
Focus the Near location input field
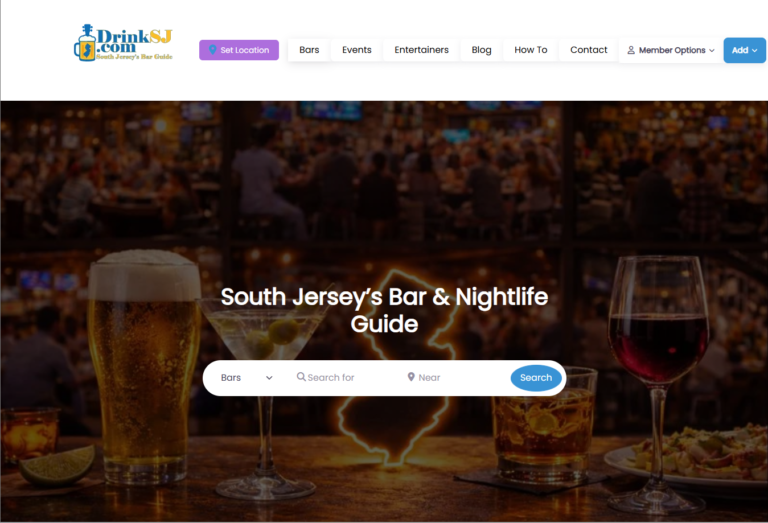(x=456, y=378)
